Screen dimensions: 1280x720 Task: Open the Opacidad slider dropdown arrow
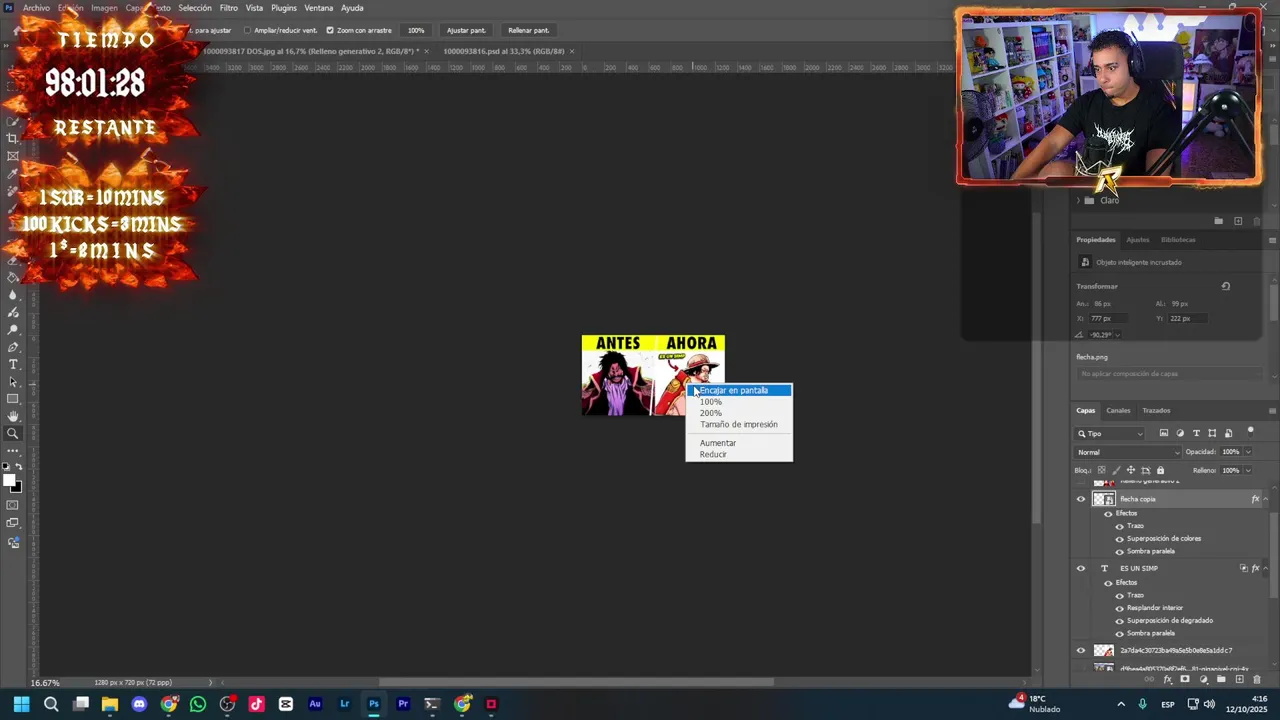point(1249,452)
